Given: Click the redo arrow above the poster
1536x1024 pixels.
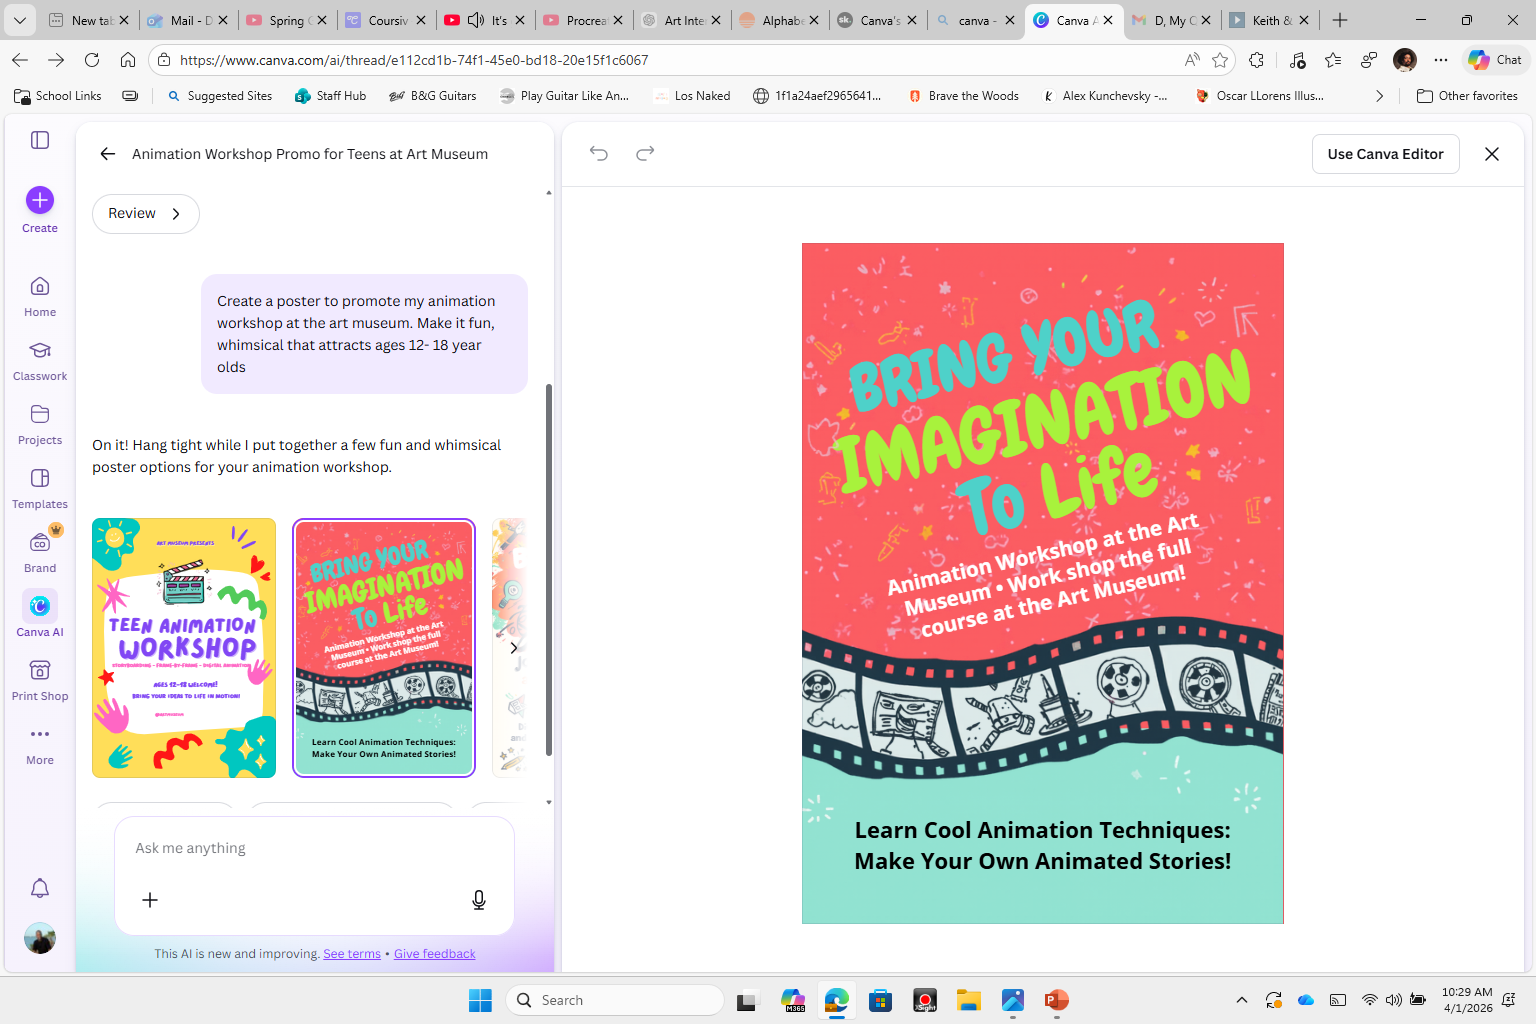Looking at the screenshot, I should click(x=645, y=153).
